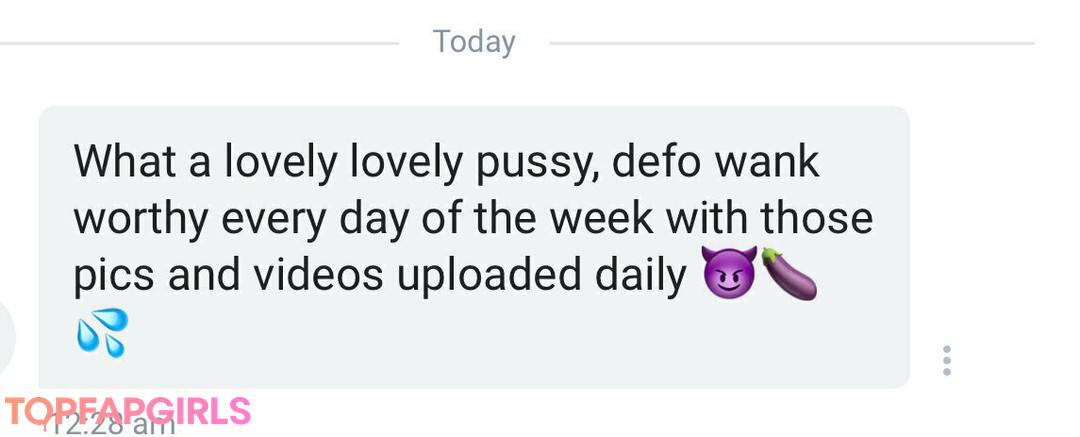
Task: Click the purple smiling devil emoji
Action: point(729,273)
